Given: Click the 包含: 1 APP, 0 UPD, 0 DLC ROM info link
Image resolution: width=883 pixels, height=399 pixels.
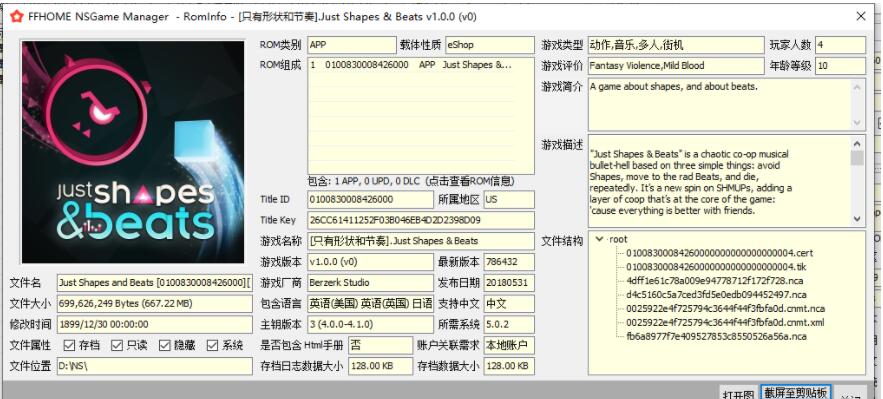Looking at the screenshot, I should 411,181.
